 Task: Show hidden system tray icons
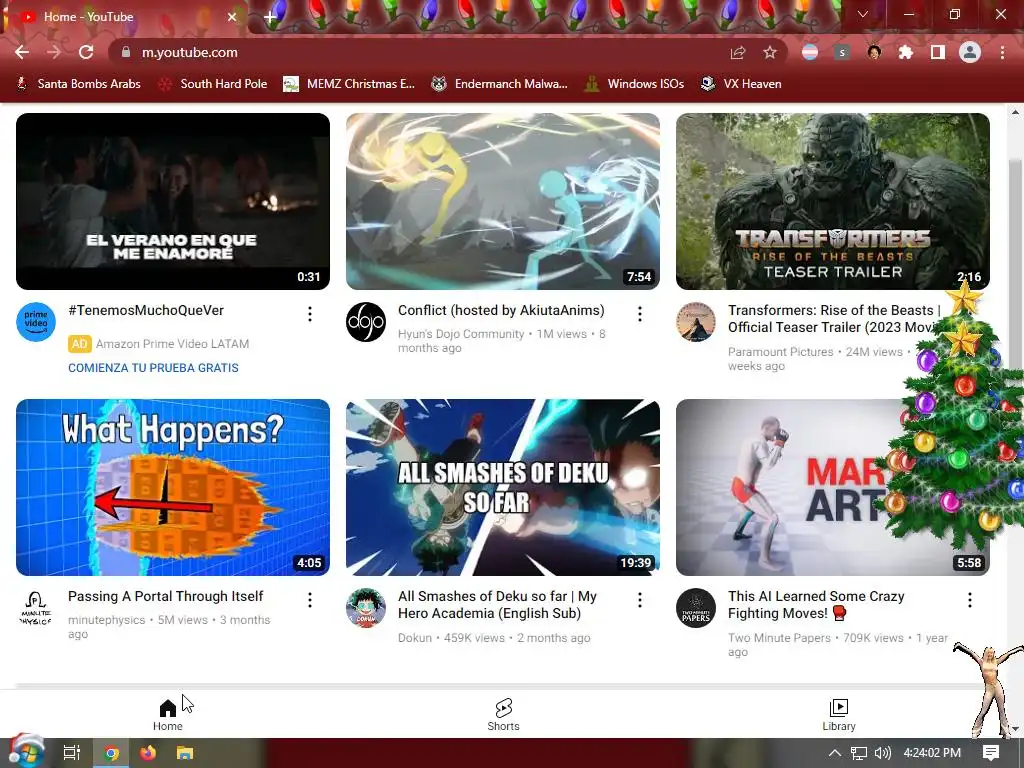point(835,753)
